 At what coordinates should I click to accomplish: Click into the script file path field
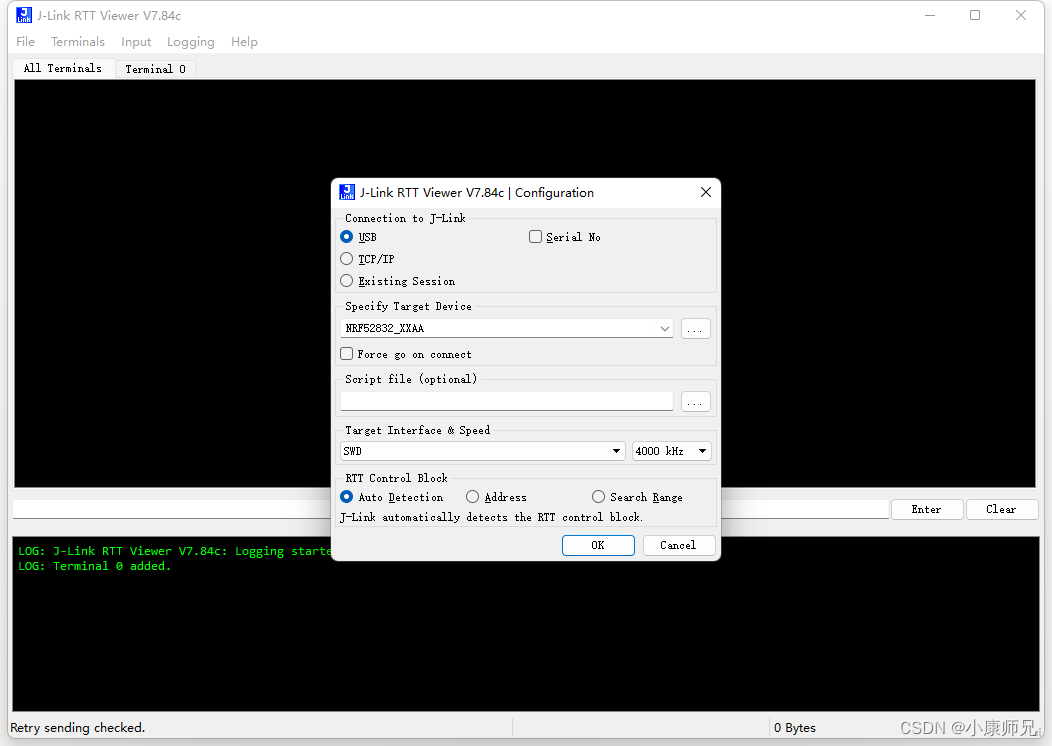(x=507, y=401)
